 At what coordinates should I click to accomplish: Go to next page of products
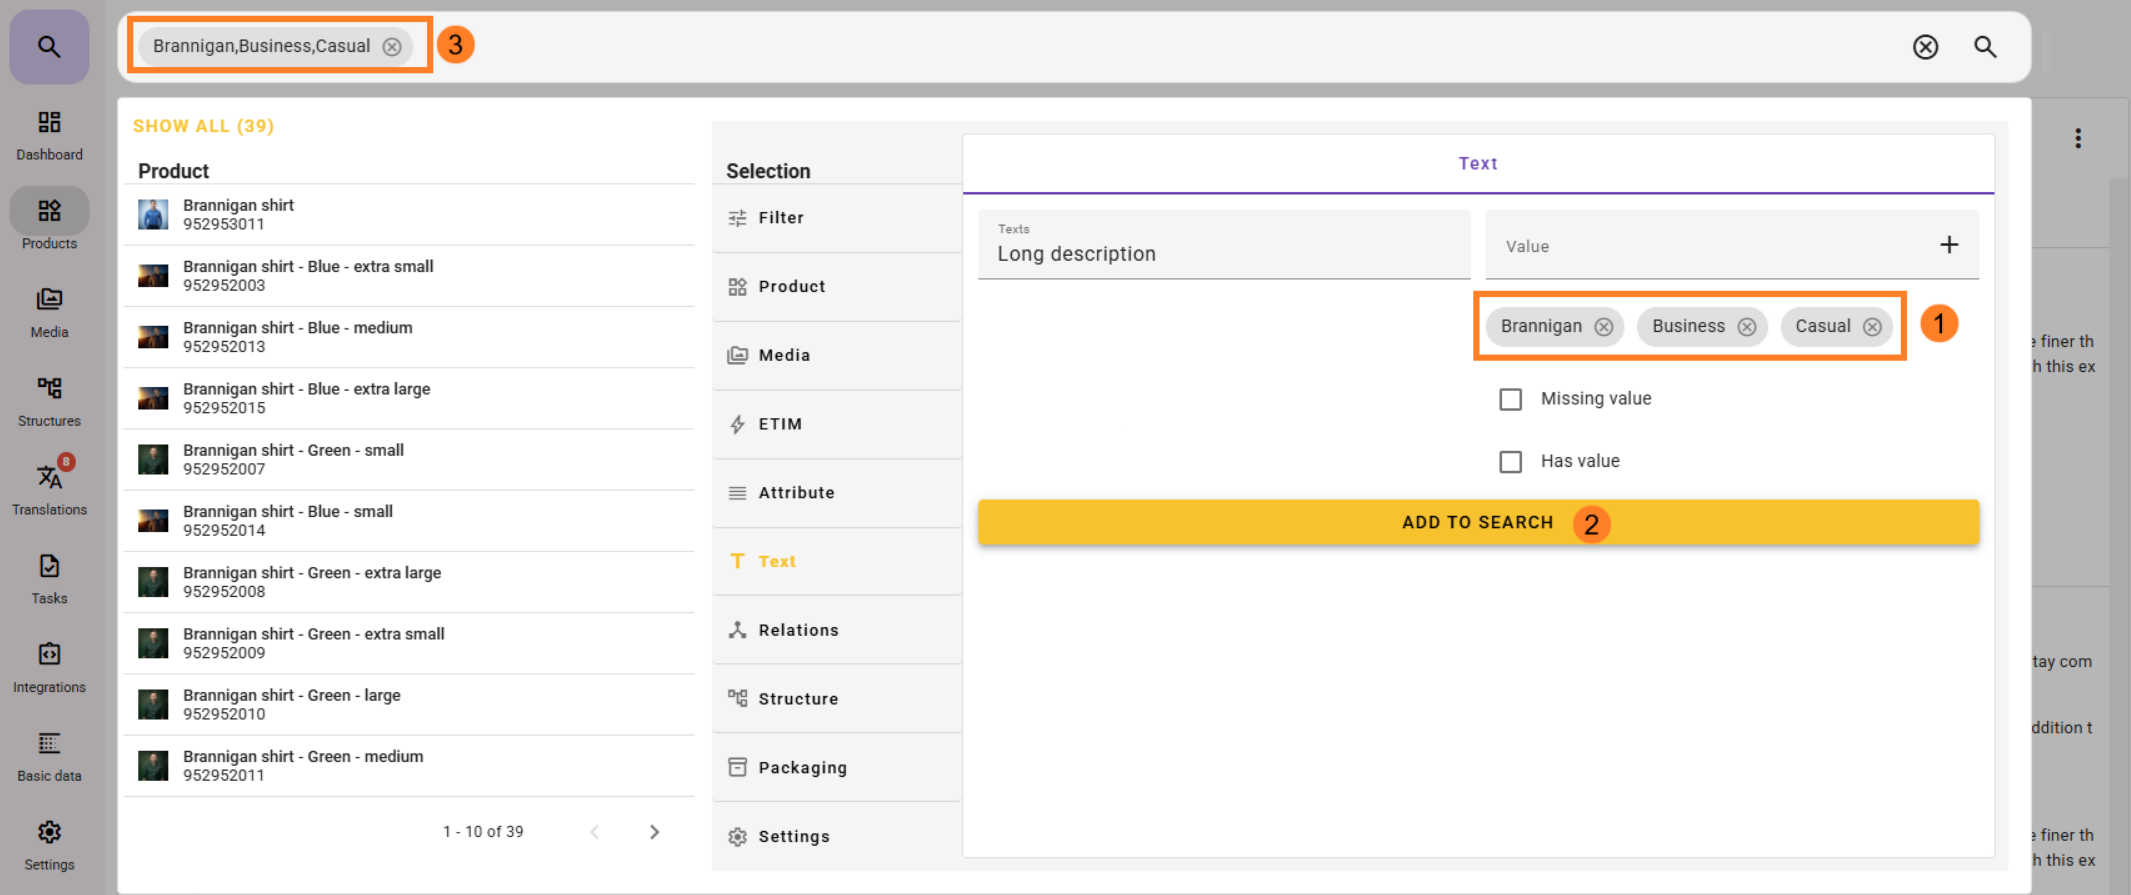pyautogui.click(x=654, y=832)
